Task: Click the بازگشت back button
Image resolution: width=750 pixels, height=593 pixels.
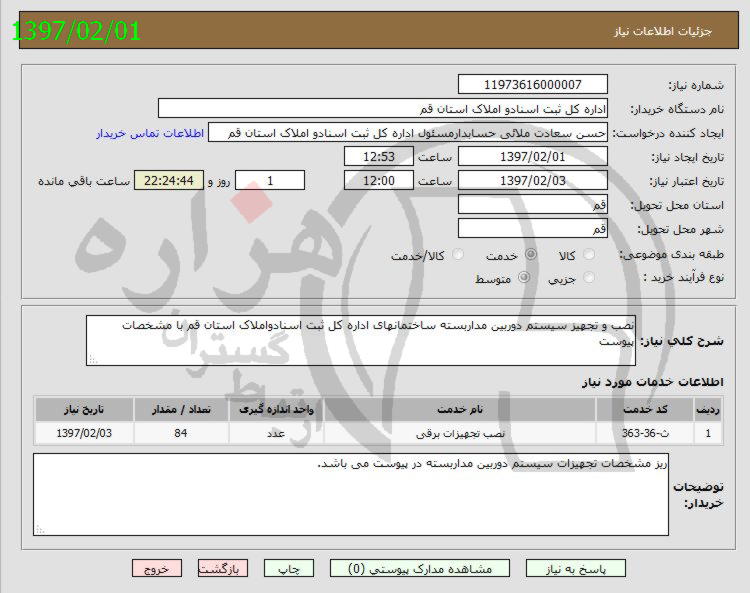Action: coord(223,569)
